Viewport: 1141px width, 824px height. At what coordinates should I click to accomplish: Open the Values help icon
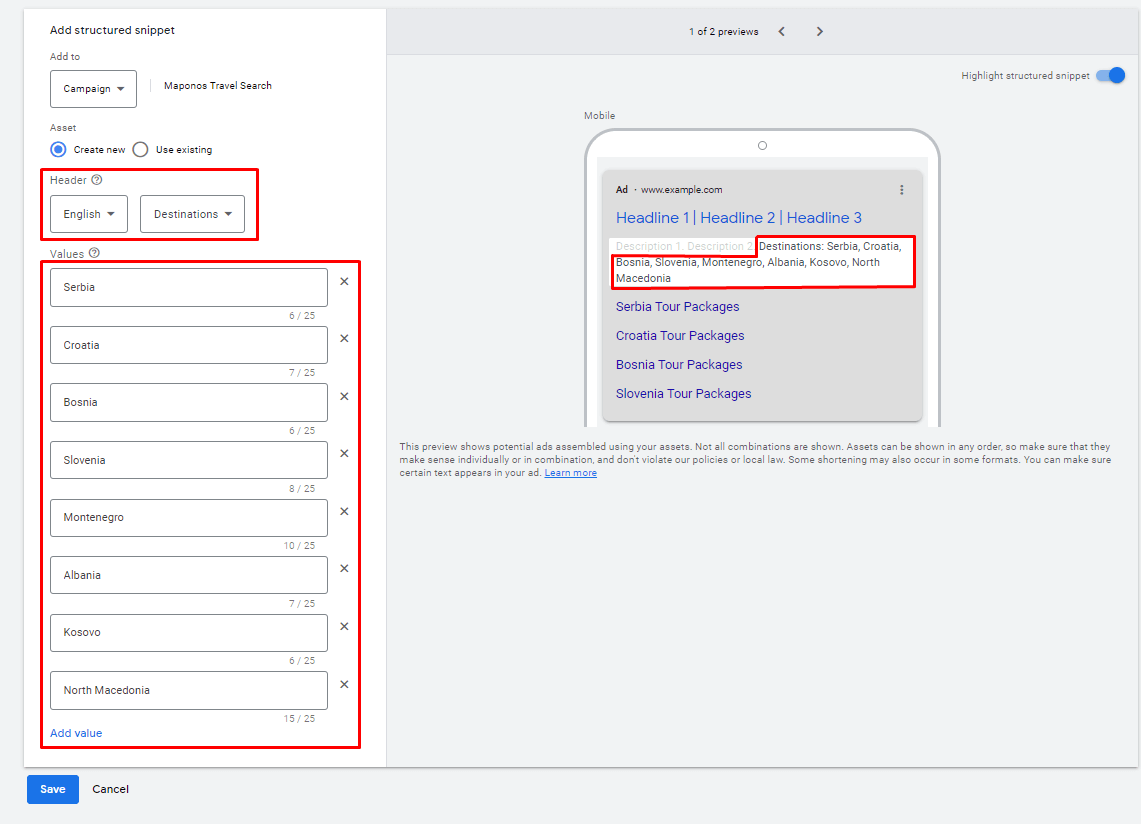(94, 253)
